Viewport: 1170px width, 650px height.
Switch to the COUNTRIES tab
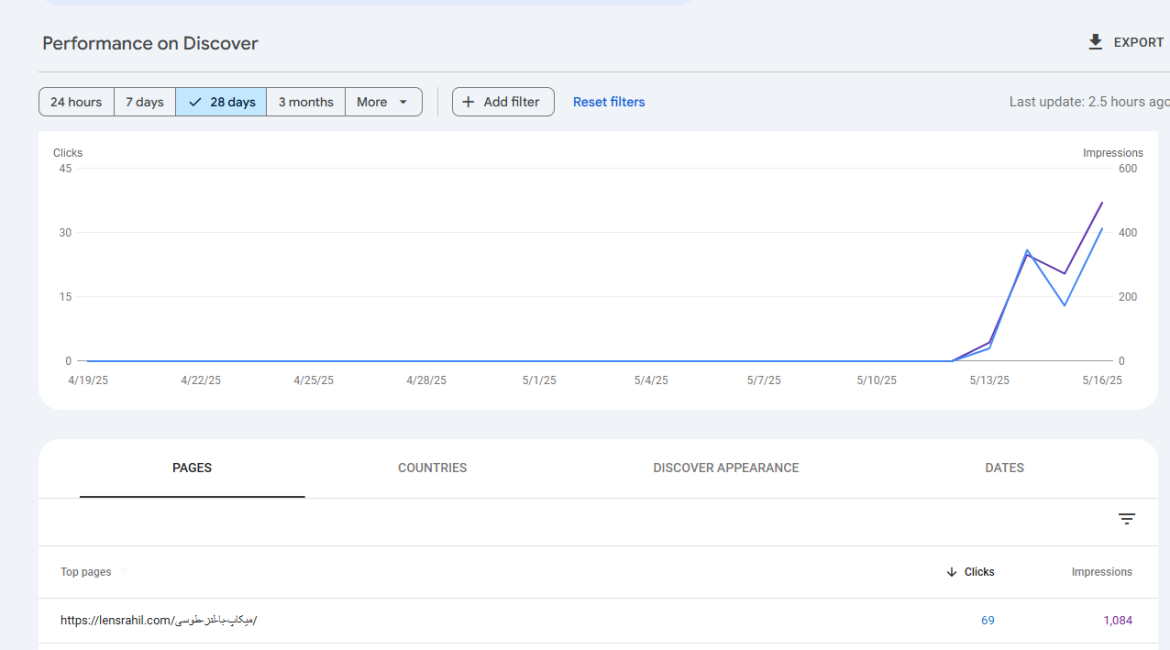point(432,468)
